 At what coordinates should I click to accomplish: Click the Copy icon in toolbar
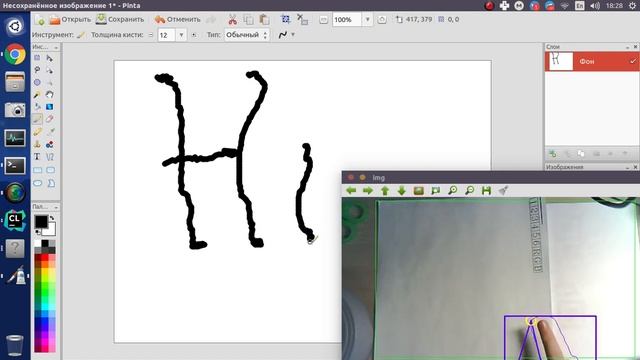248,19
